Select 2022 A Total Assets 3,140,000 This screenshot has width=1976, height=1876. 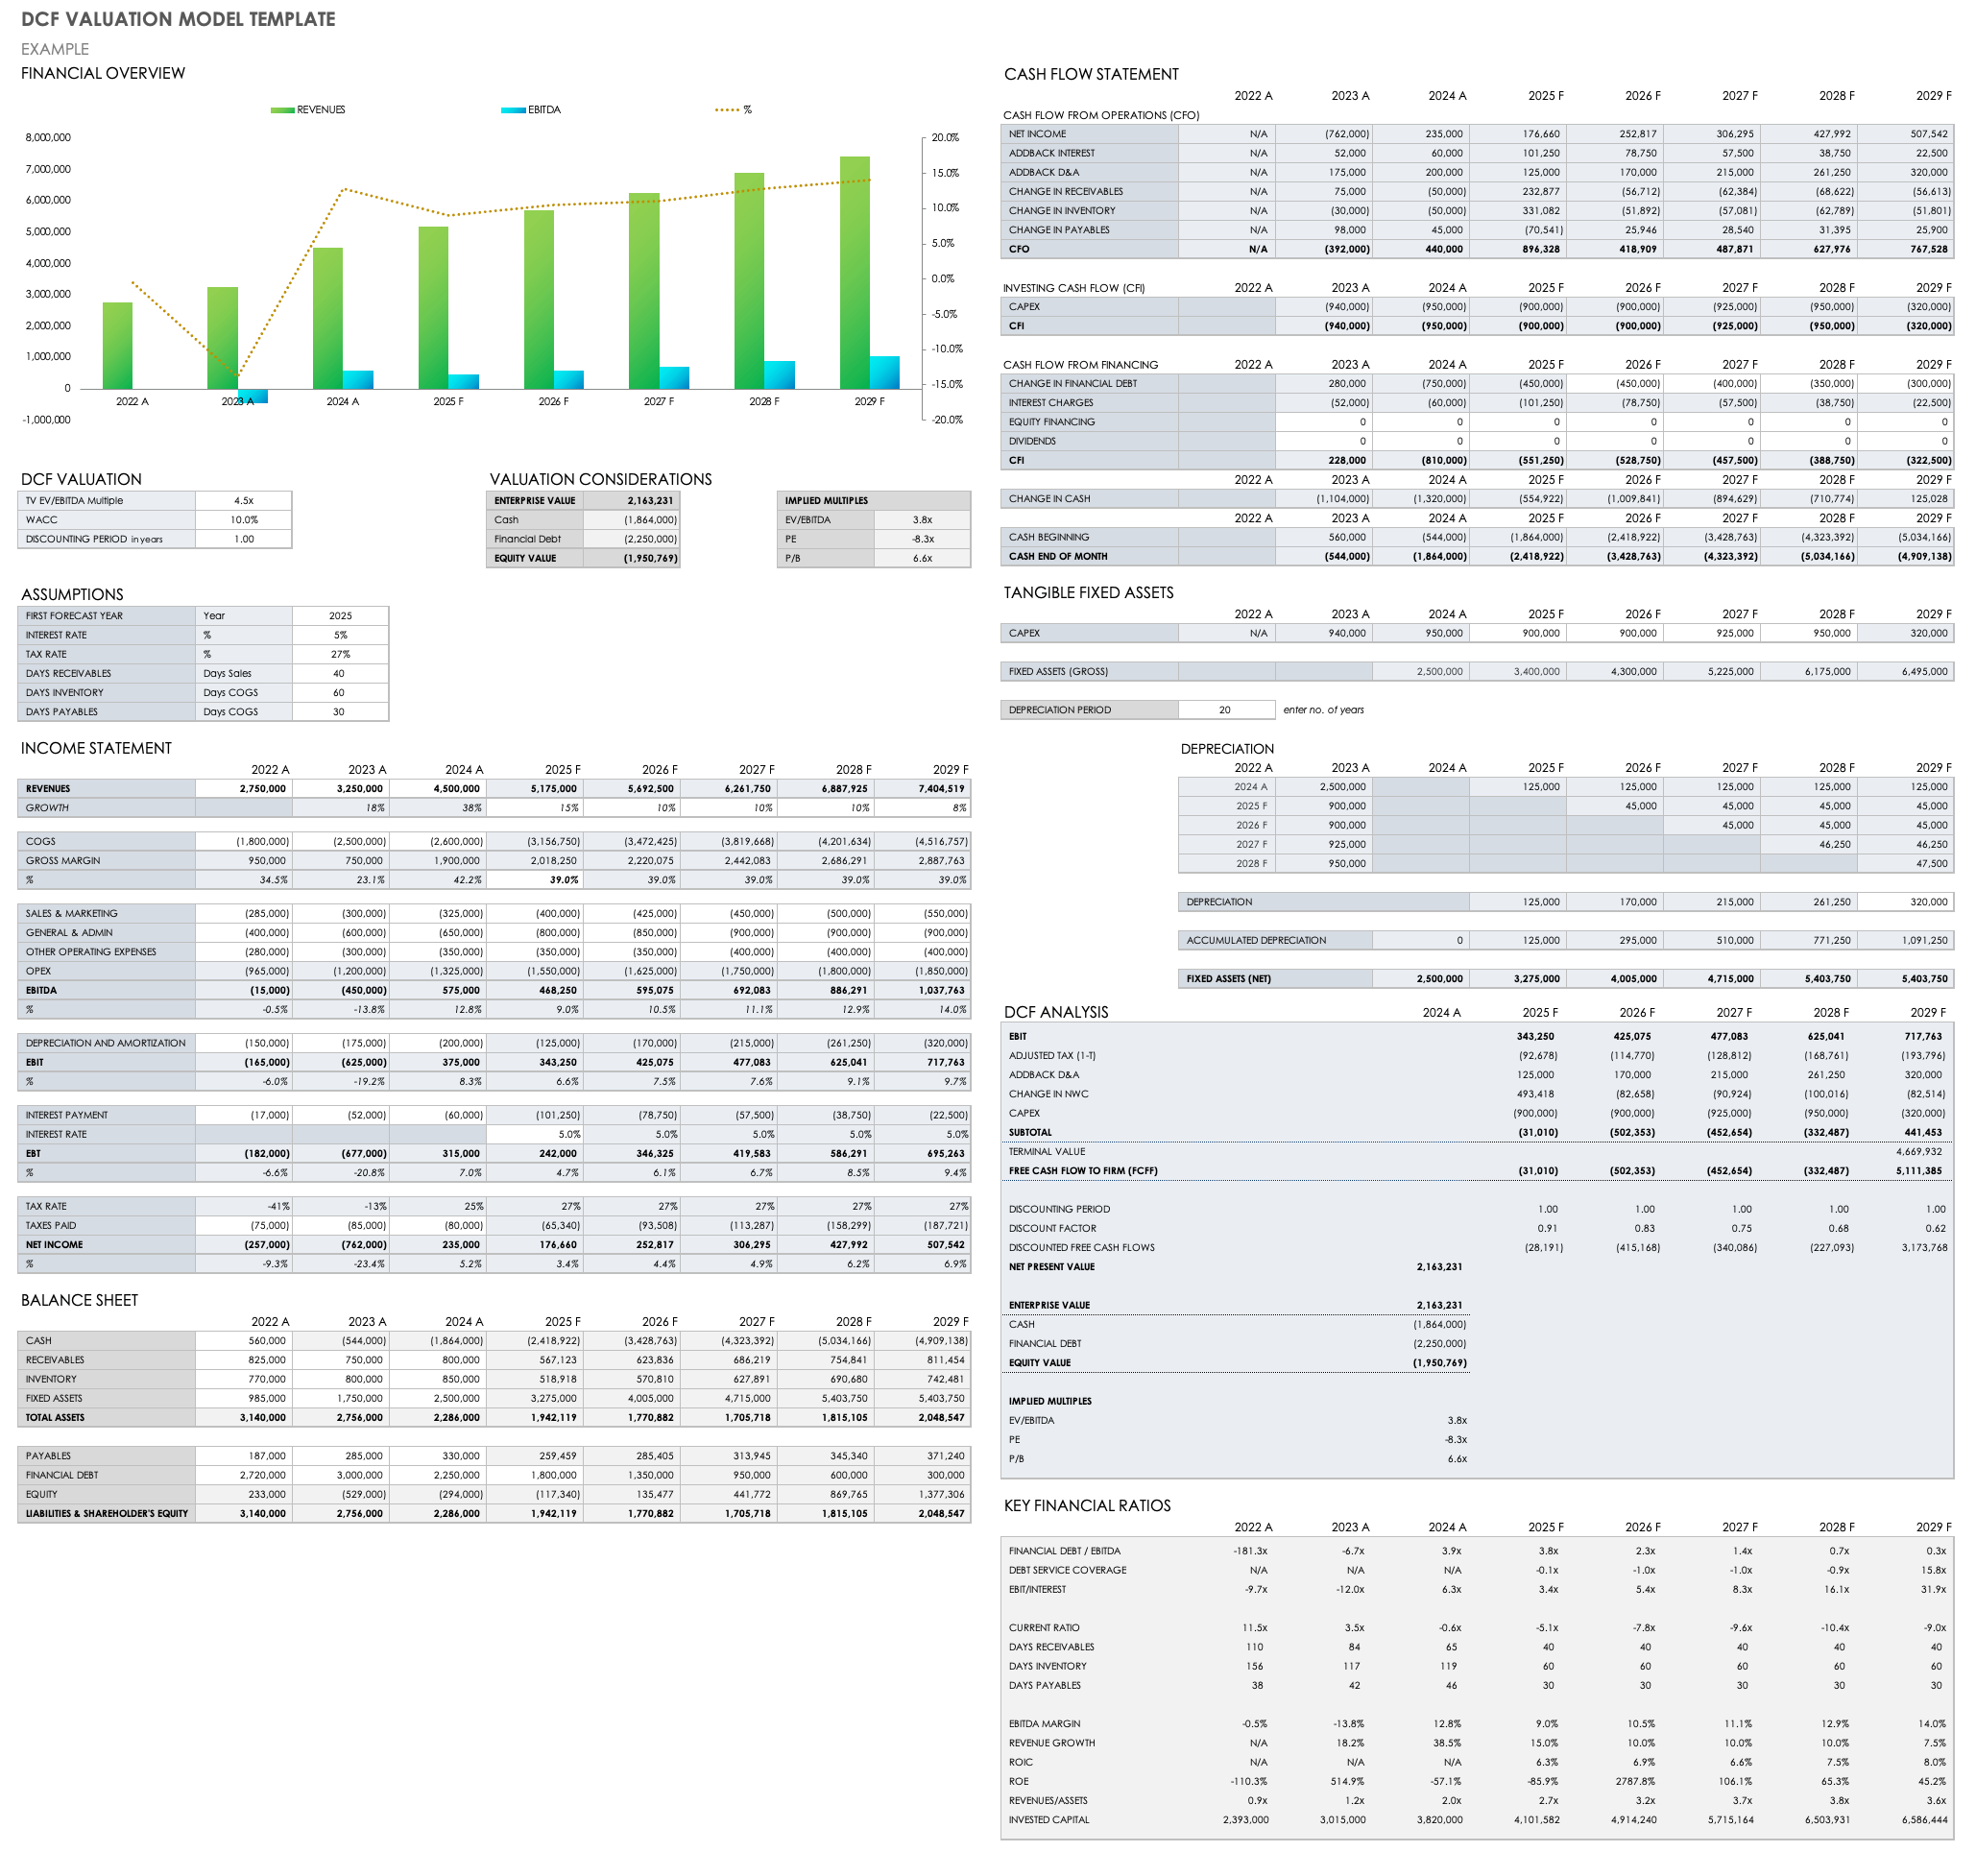pyautogui.click(x=244, y=1418)
